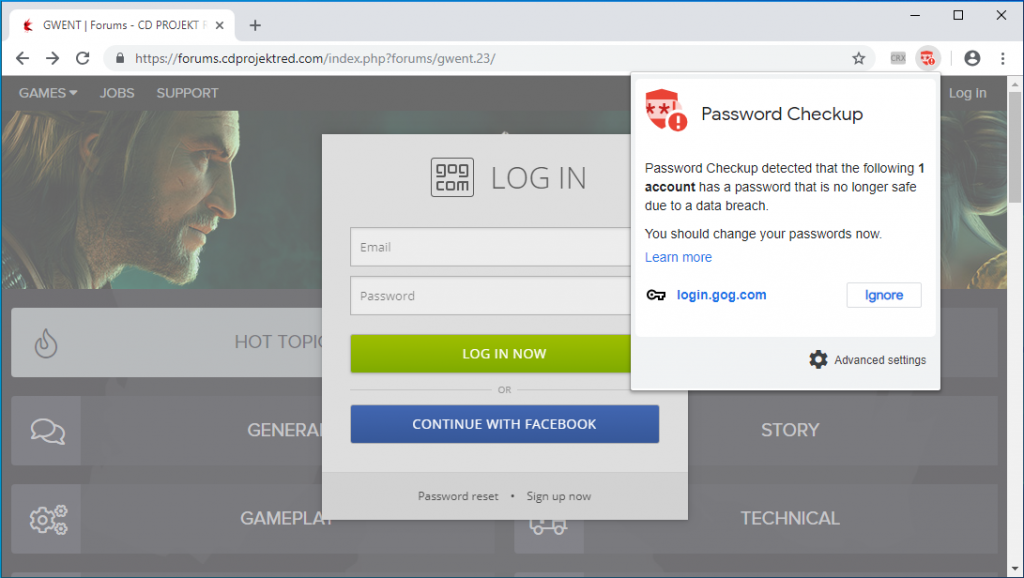Image resolution: width=1024 pixels, height=578 pixels.
Task: Click the Password input field
Action: 491,296
